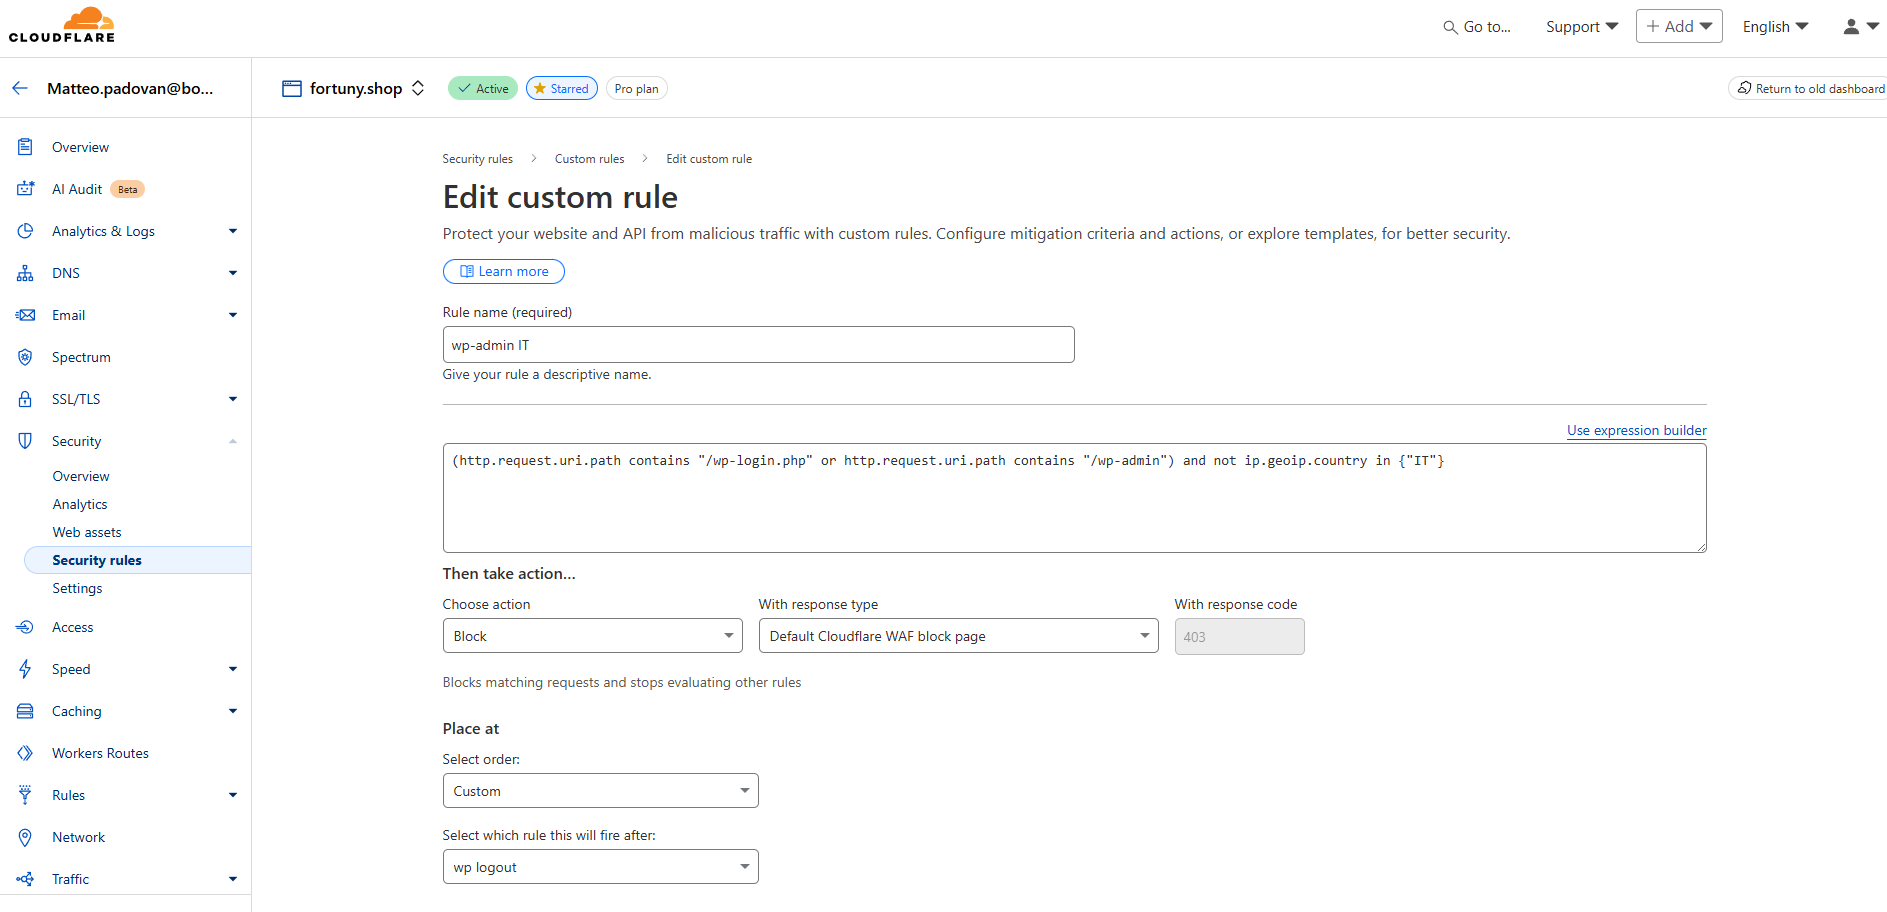This screenshot has width=1887, height=912.
Task: Expand the SSL/TLS section
Action: click(233, 399)
